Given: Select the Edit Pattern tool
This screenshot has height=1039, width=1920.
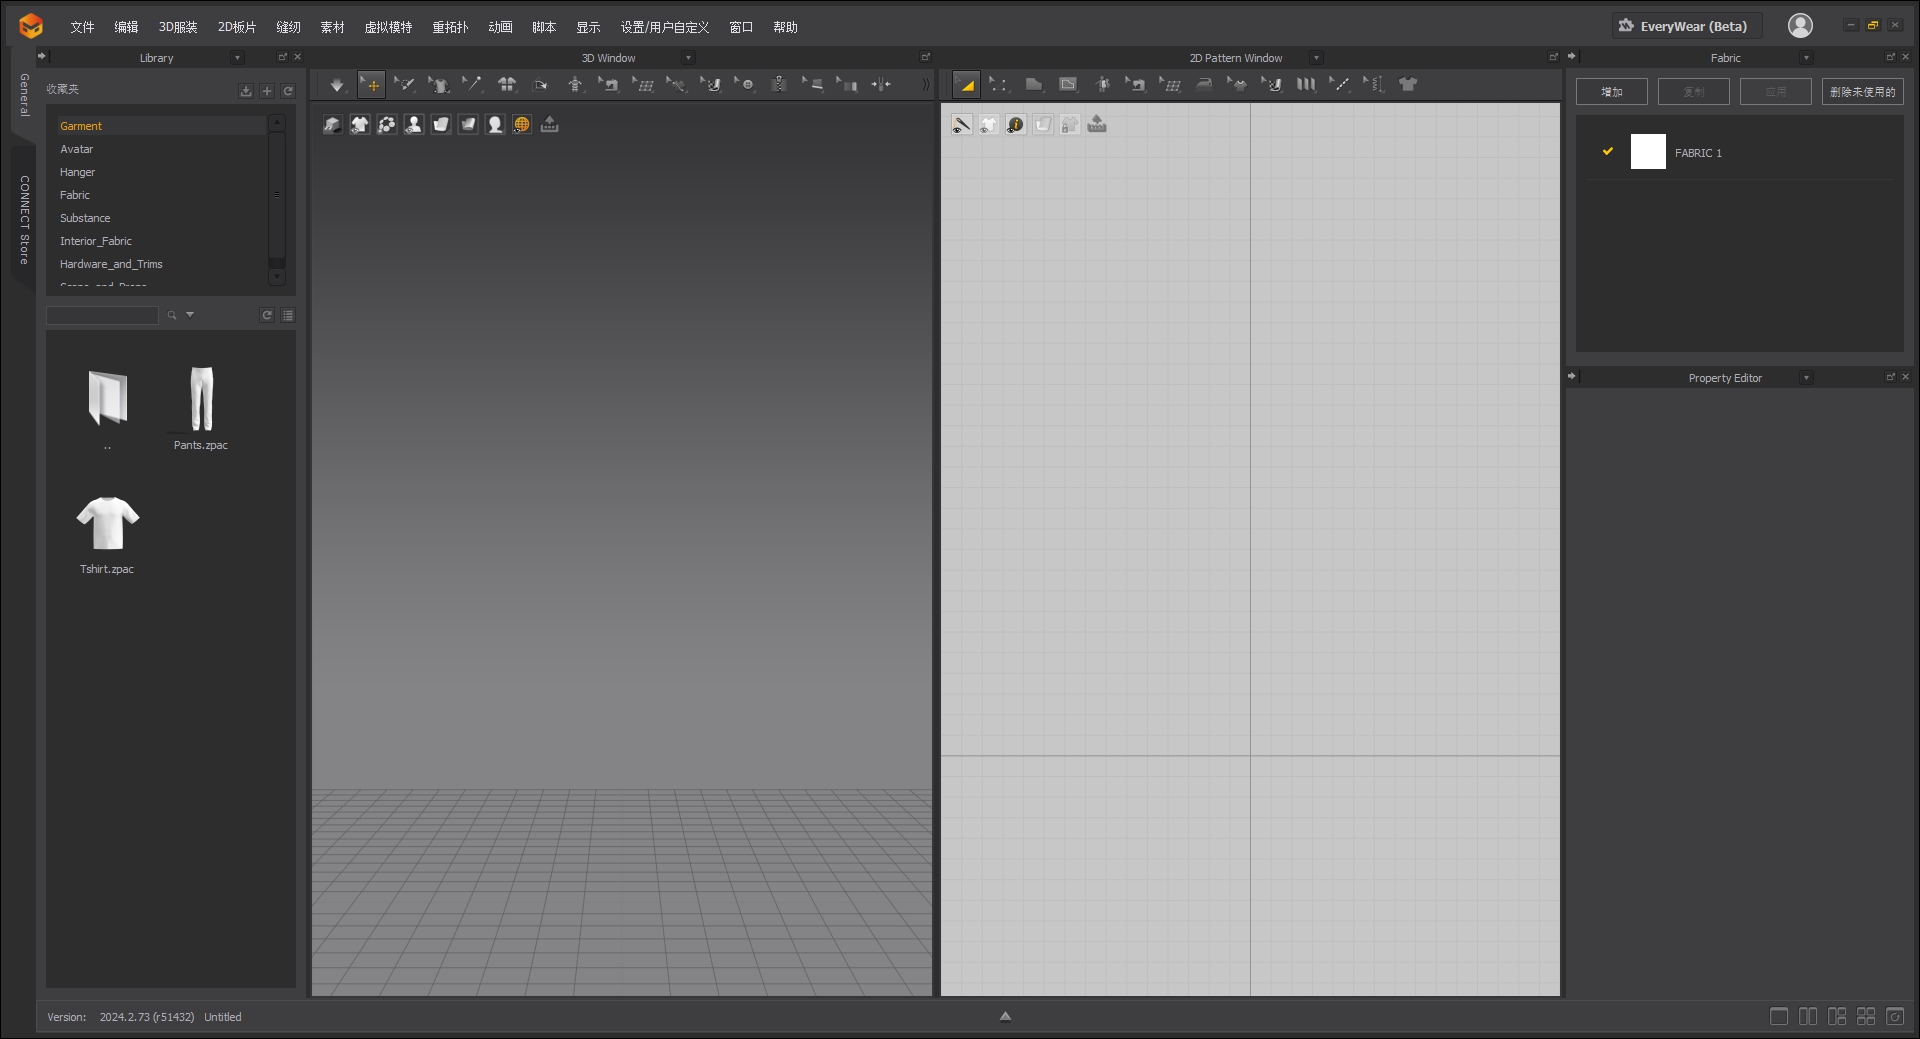Looking at the screenshot, I should click(1000, 84).
